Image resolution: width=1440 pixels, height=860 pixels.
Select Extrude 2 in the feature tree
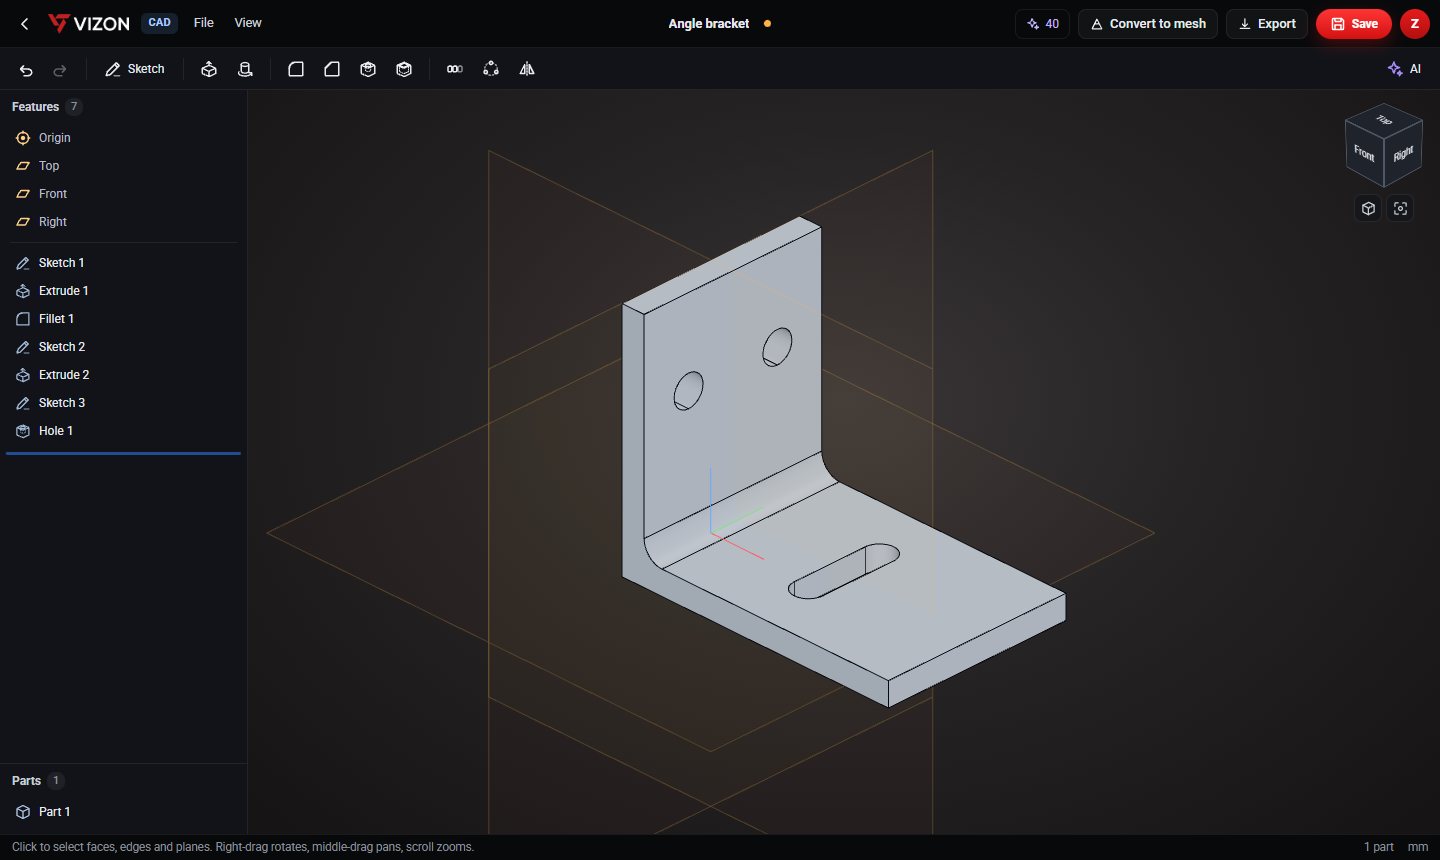click(x=123, y=375)
